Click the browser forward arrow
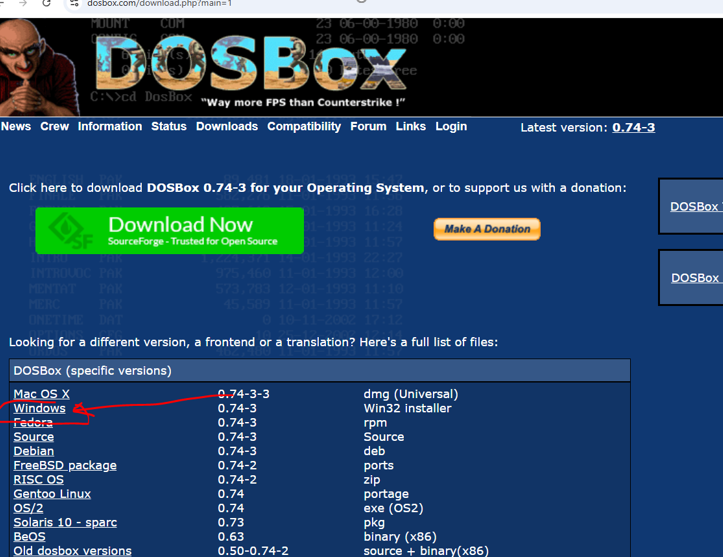This screenshot has height=557, width=723. pos(22,4)
